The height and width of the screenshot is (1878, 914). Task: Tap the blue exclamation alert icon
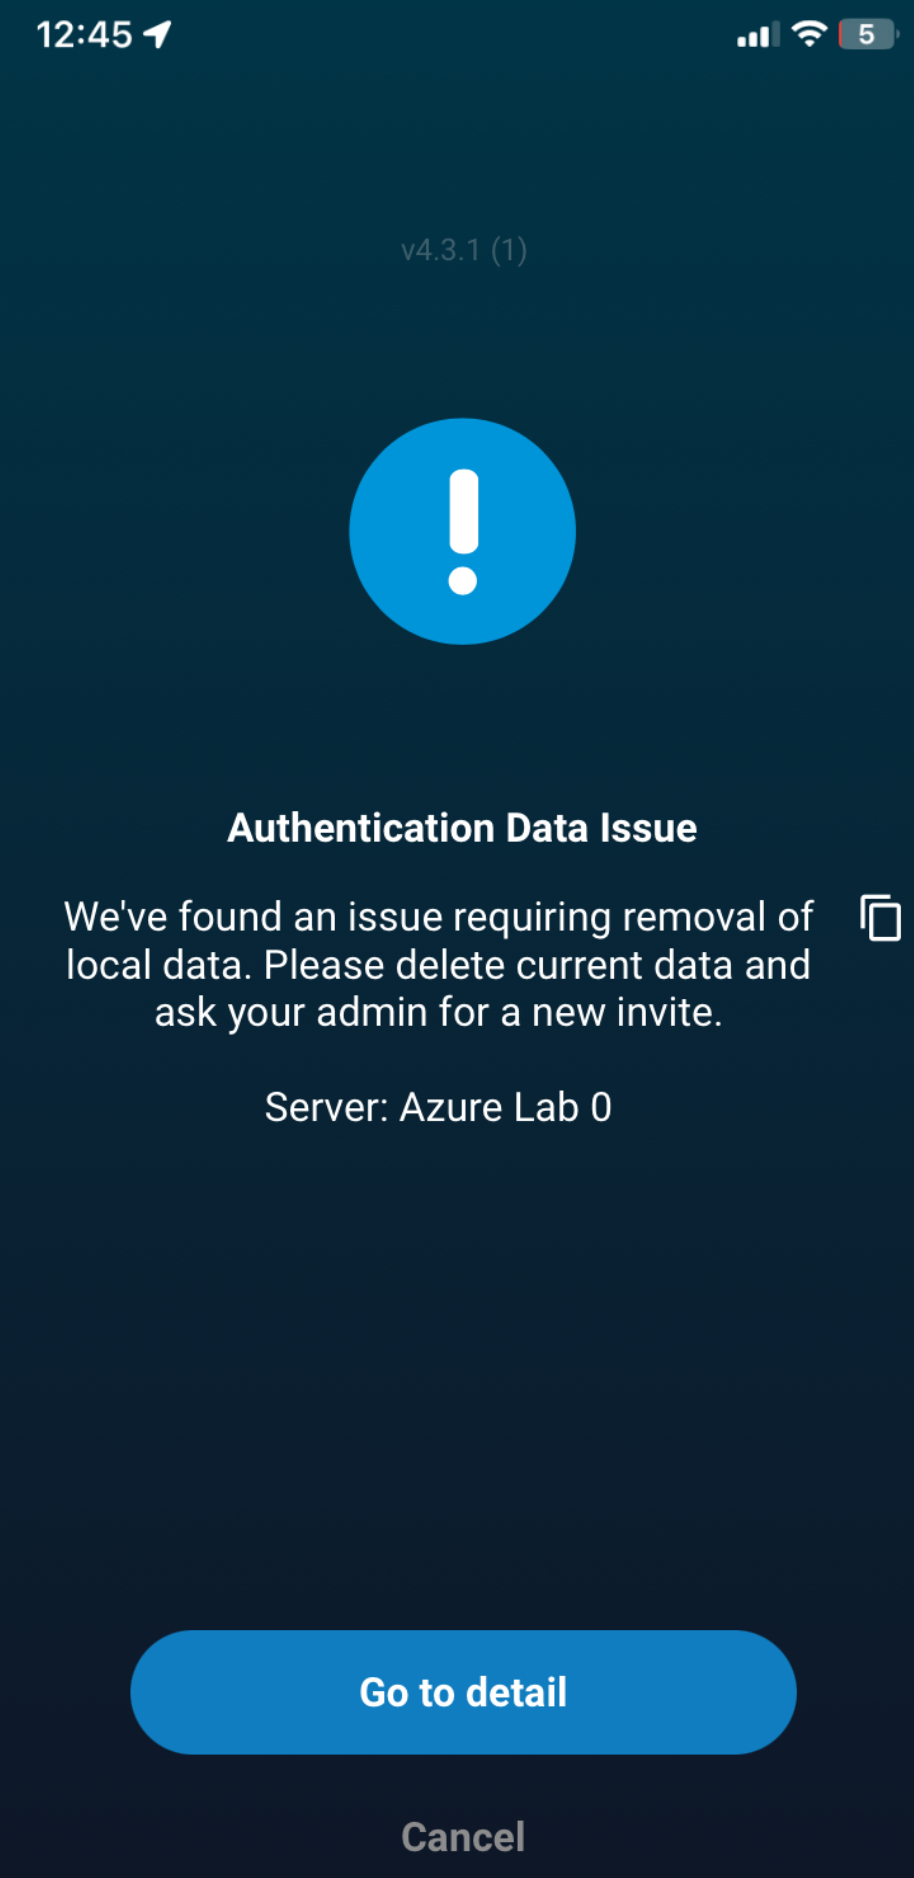(x=462, y=531)
